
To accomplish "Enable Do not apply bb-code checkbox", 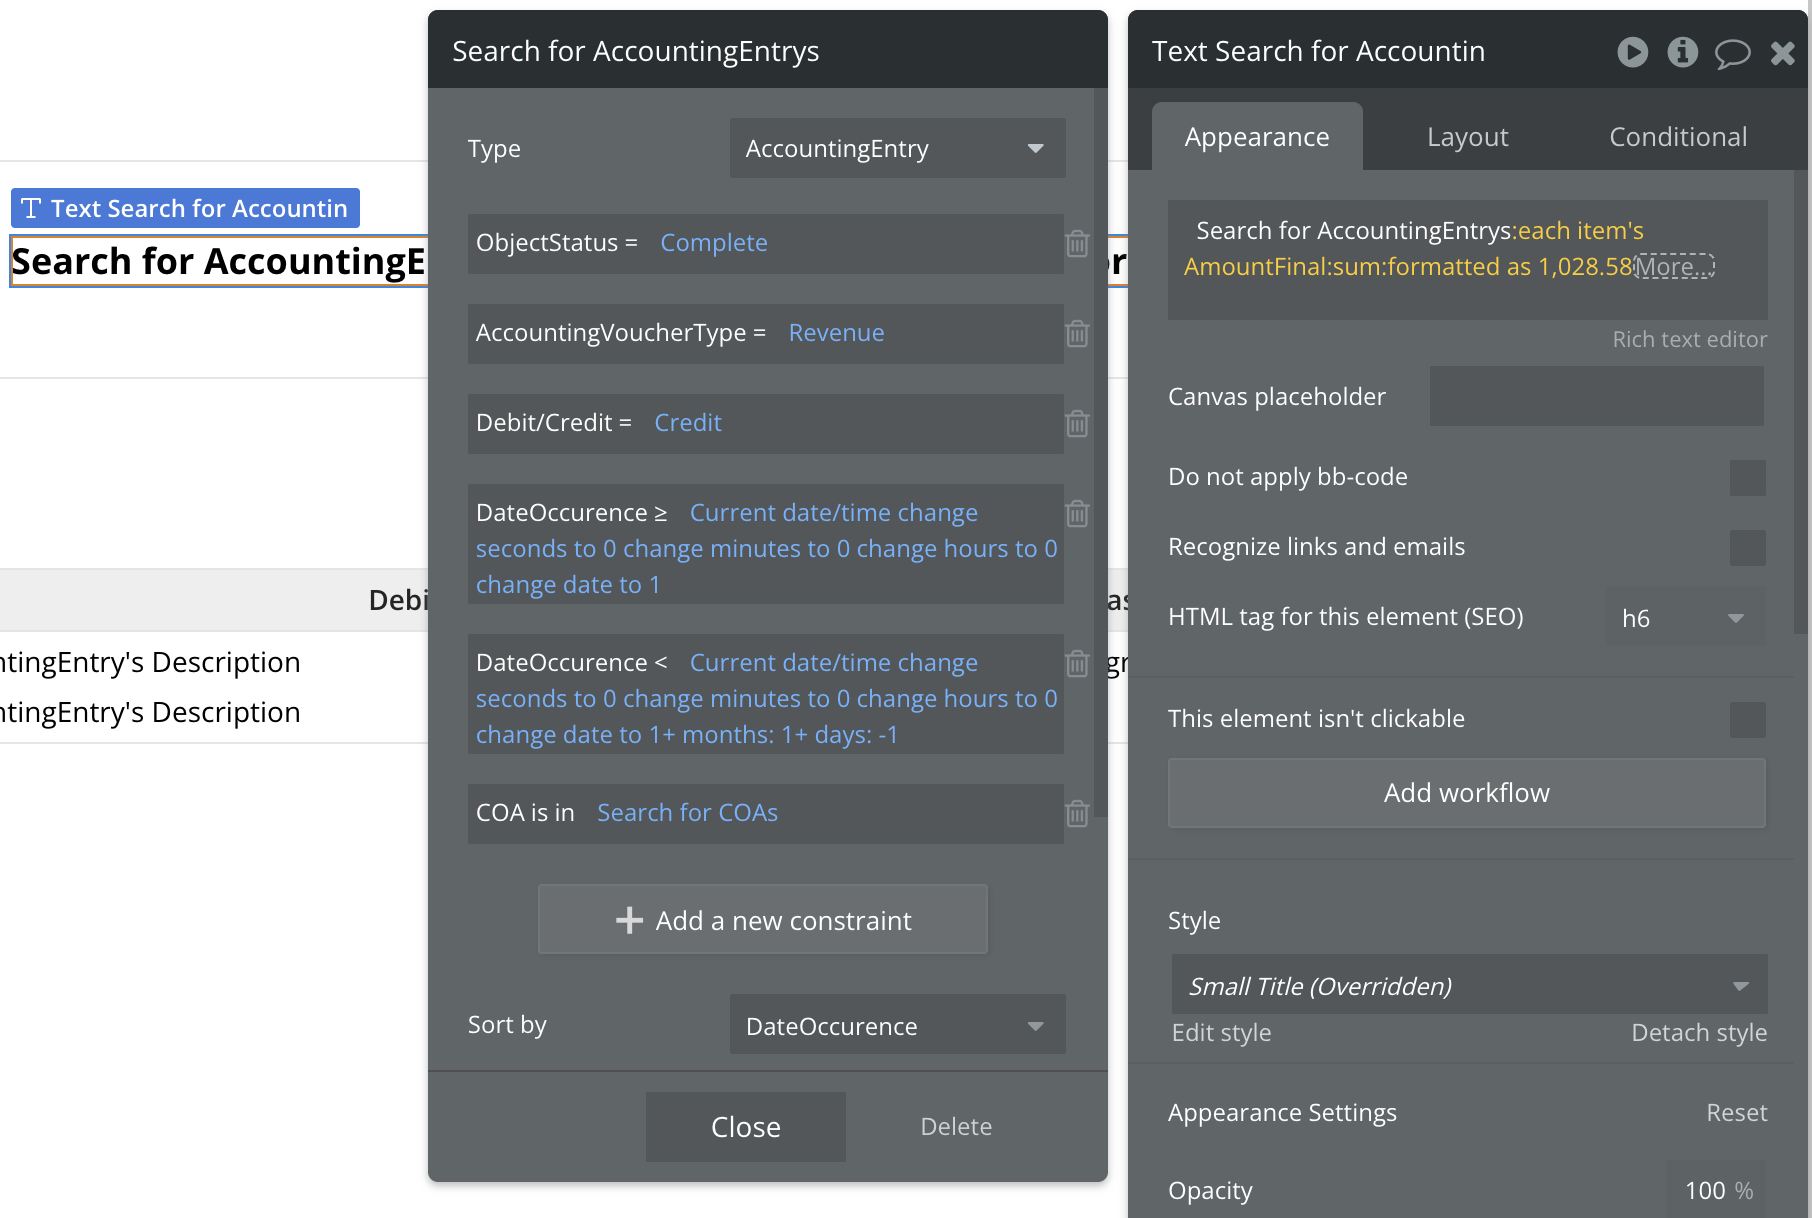I will [x=1747, y=478].
